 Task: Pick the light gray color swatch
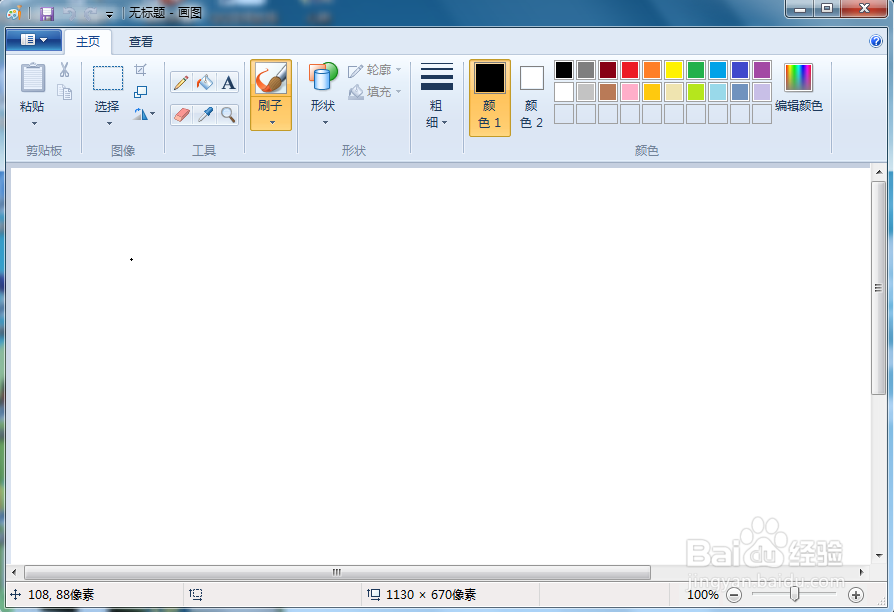[x=586, y=92]
